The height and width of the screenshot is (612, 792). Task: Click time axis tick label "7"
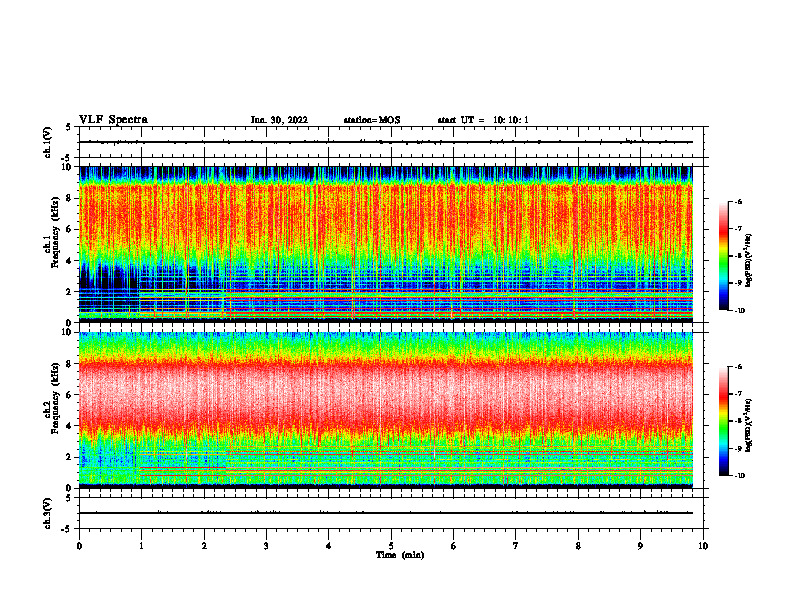tap(516, 546)
